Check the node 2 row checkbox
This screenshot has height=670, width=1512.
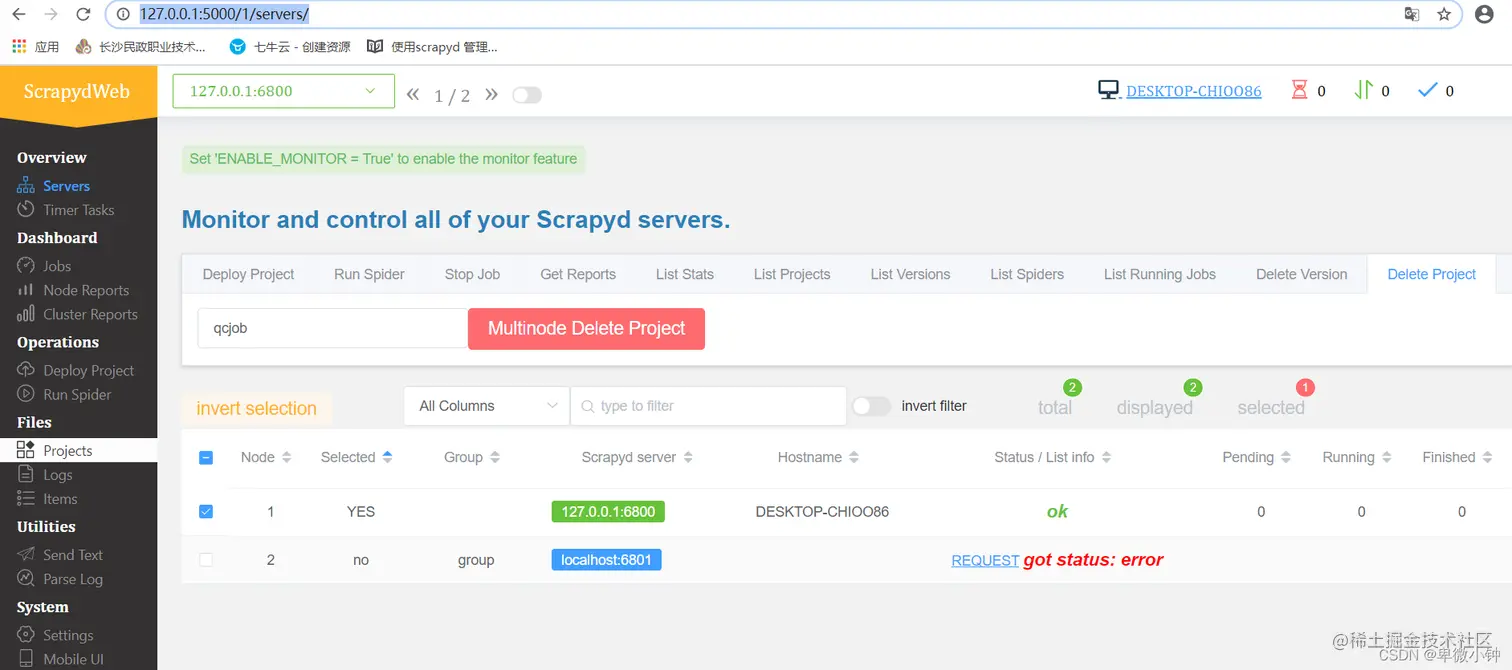tap(206, 560)
